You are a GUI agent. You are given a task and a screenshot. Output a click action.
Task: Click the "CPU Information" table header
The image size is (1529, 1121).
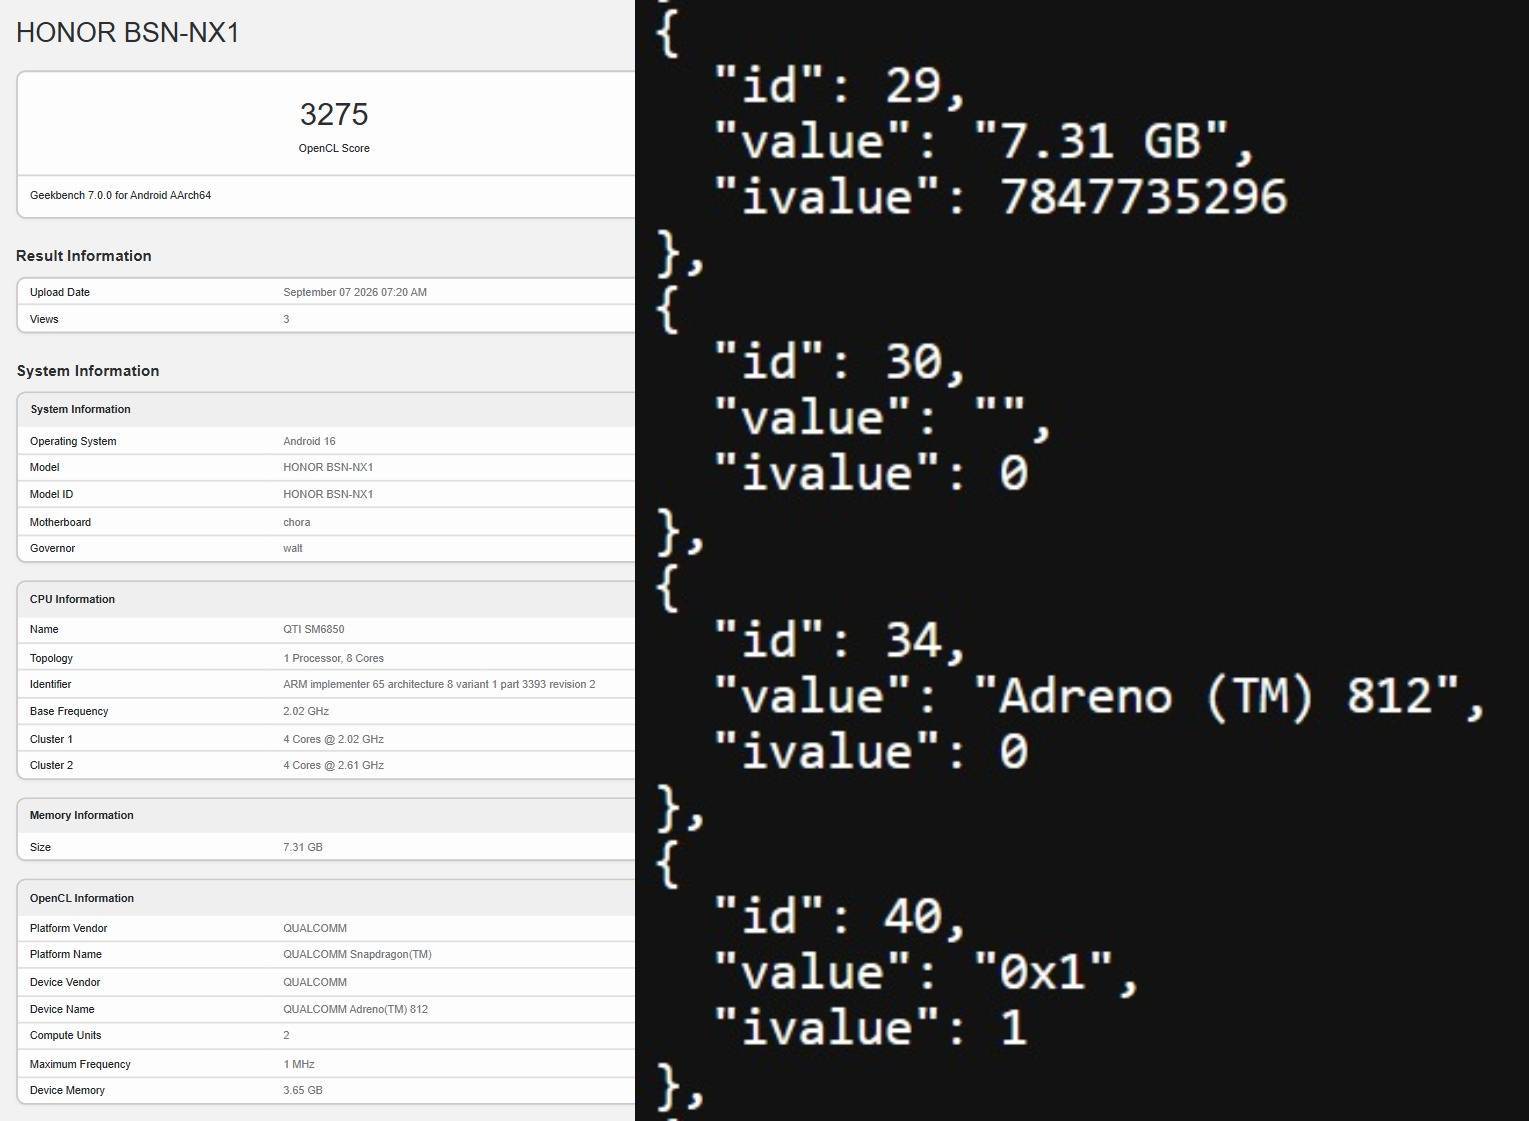72,599
